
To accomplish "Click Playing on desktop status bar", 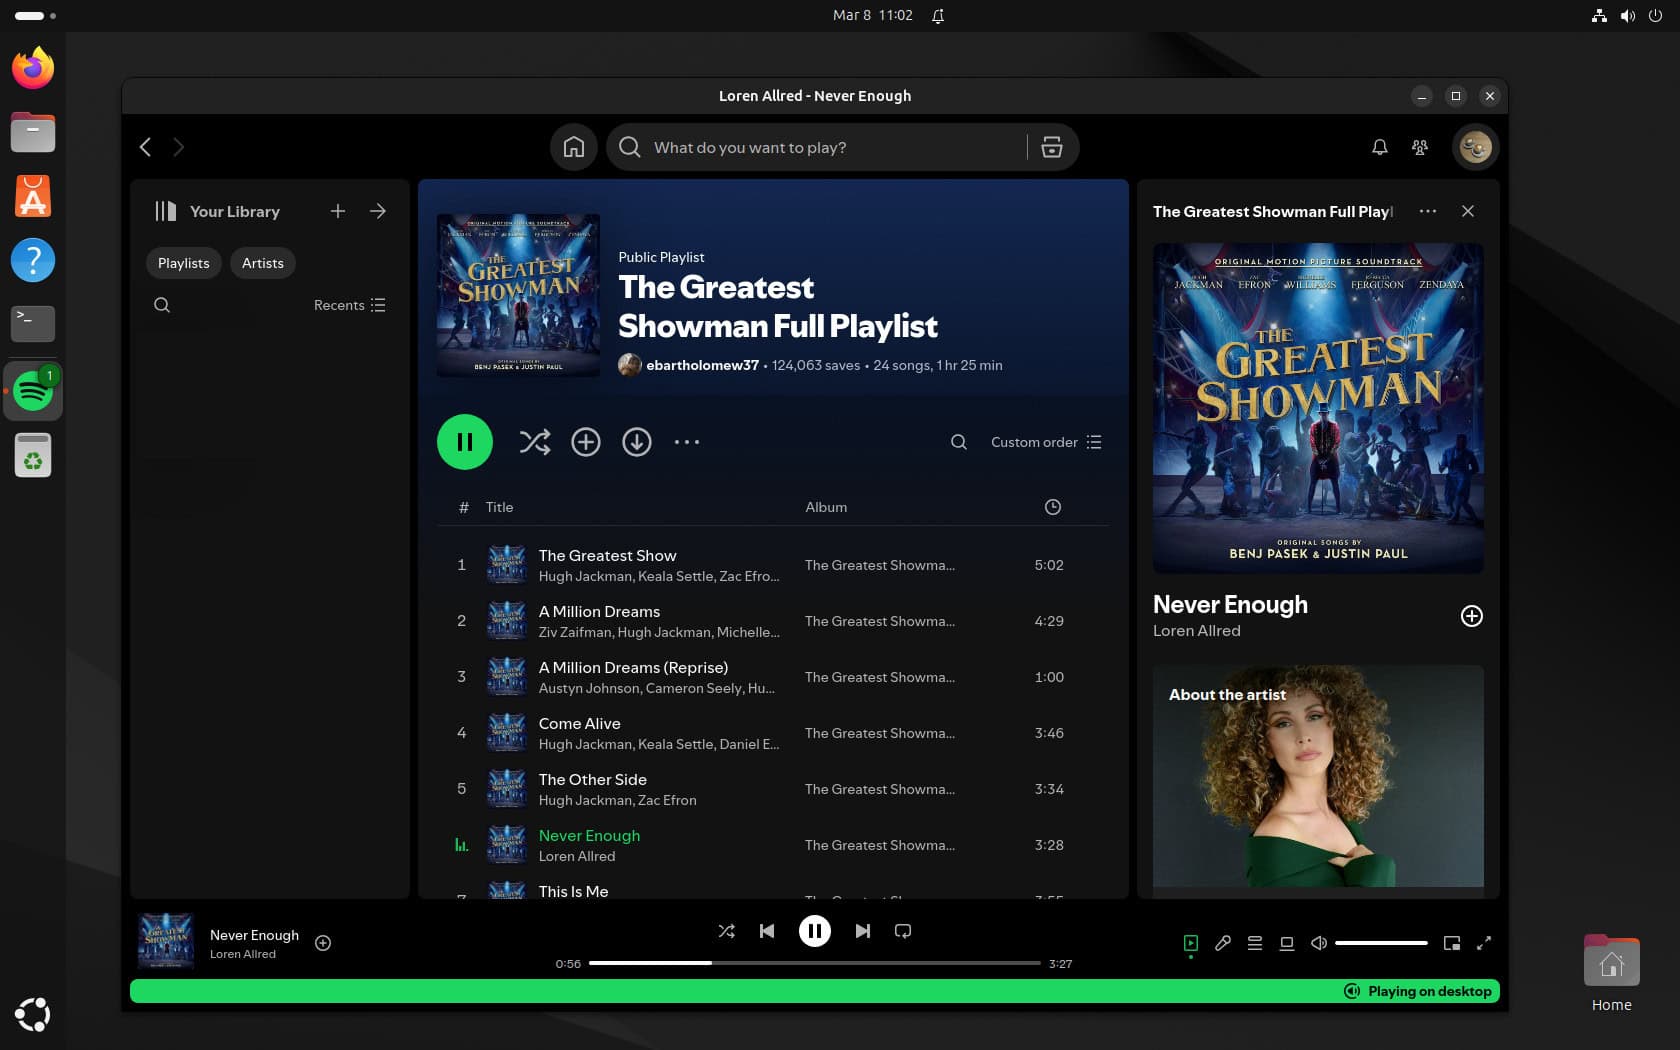I will tap(815, 991).
